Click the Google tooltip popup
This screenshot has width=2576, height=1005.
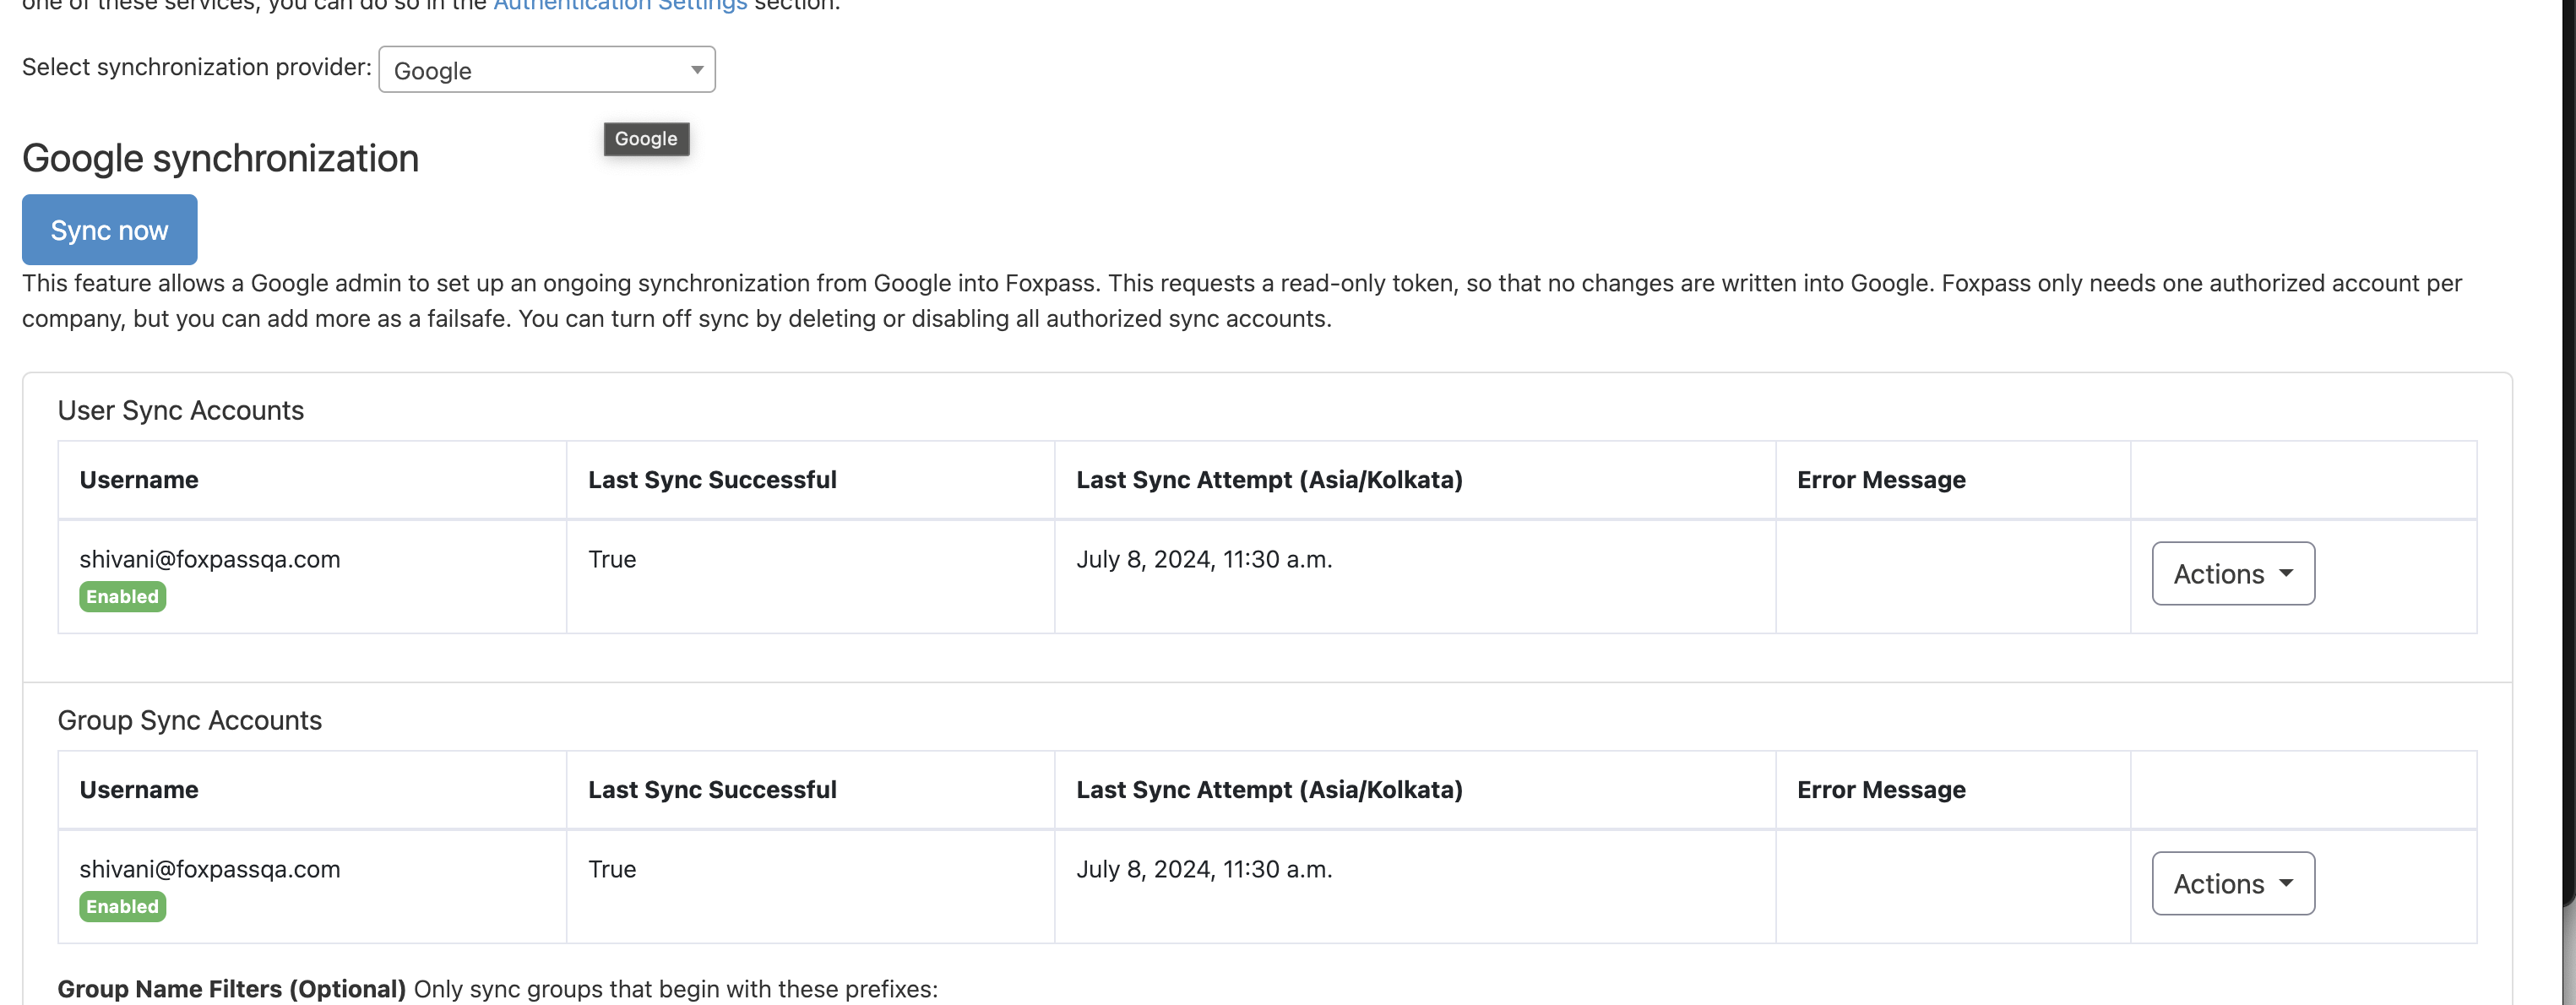[x=646, y=139]
